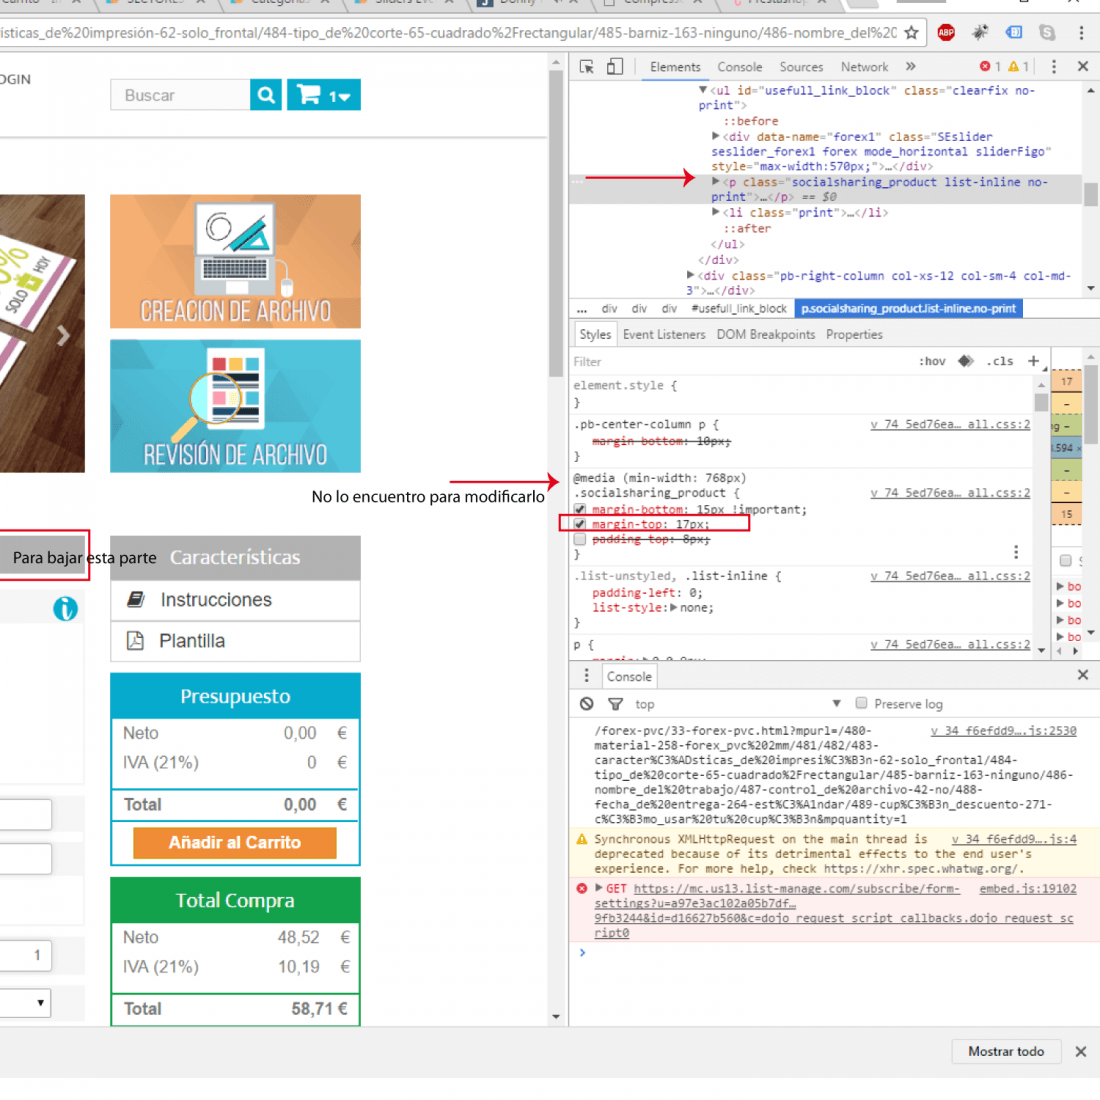Add a new style rule with plus icon

1033,361
